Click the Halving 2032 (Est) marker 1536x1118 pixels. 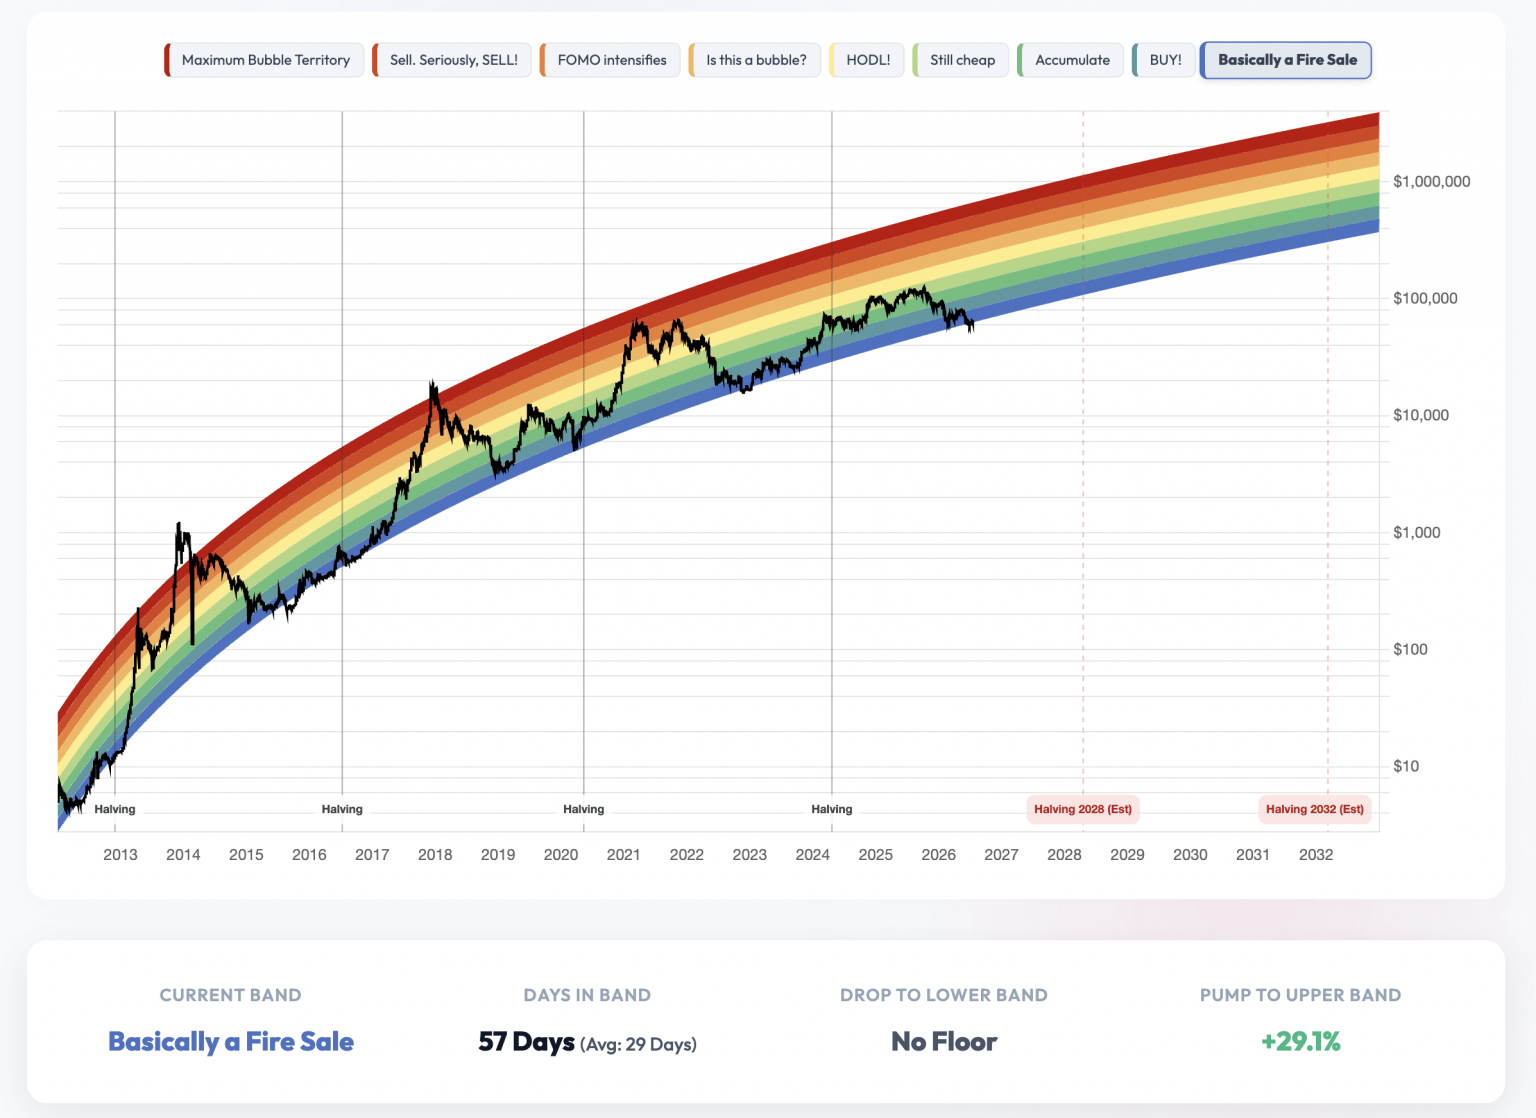click(x=1315, y=809)
